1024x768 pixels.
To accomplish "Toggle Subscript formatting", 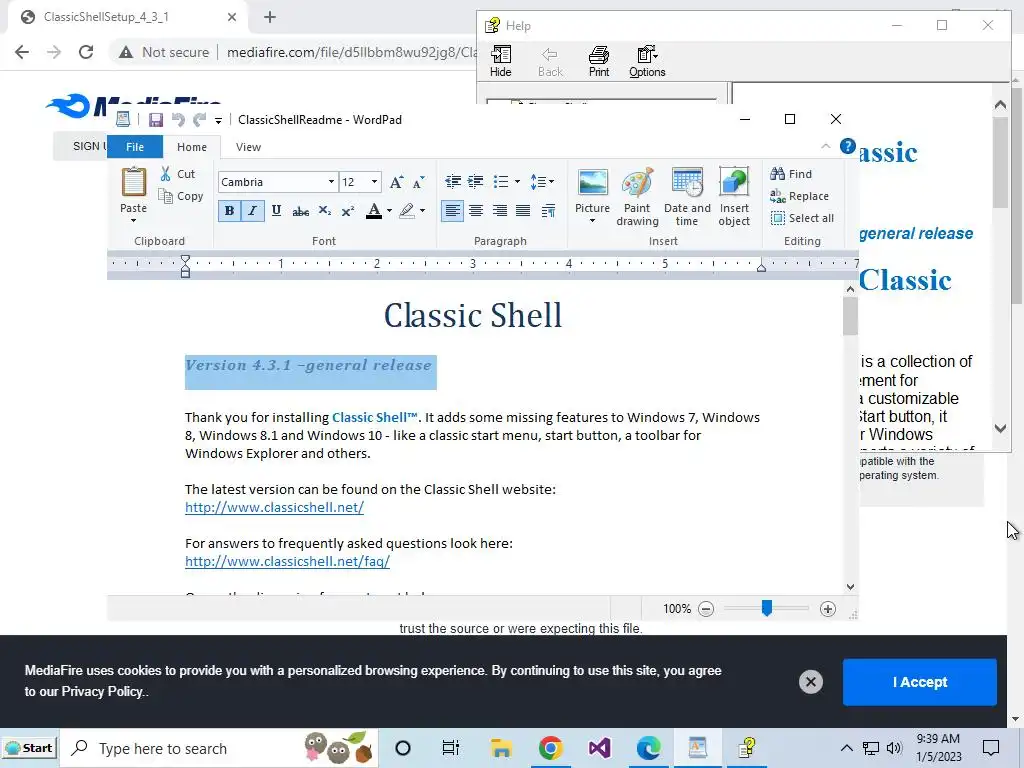I will click(325, 210).
